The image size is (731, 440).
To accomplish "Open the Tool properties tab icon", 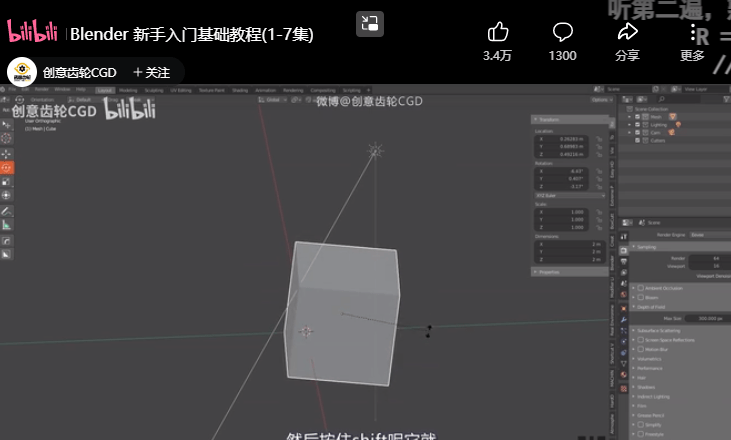I will click(x=624, y=237).
